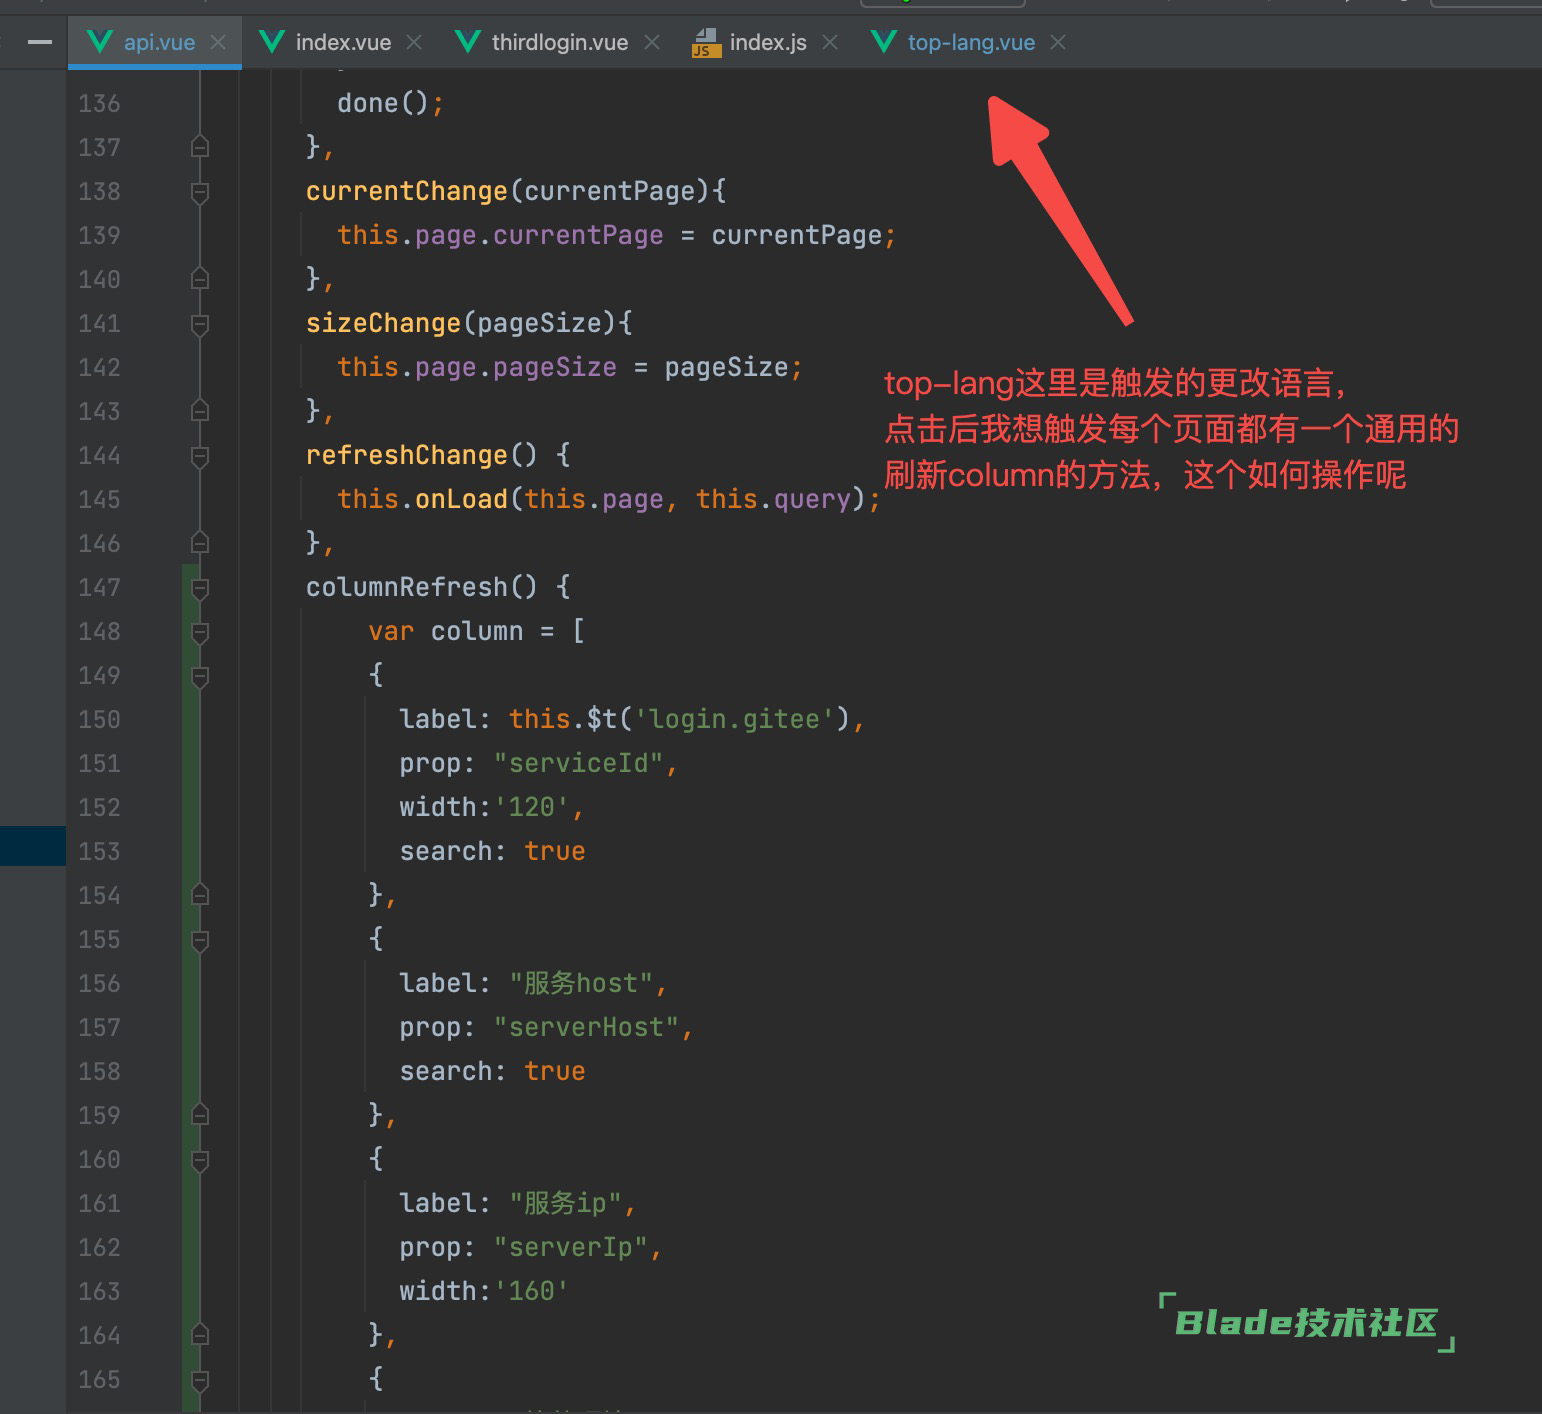Click the Vue icon on thirdlogin.vue tab
The width and height of the screenshot is (1542, 1414).
pyautogui.click(x=467, y=42)
